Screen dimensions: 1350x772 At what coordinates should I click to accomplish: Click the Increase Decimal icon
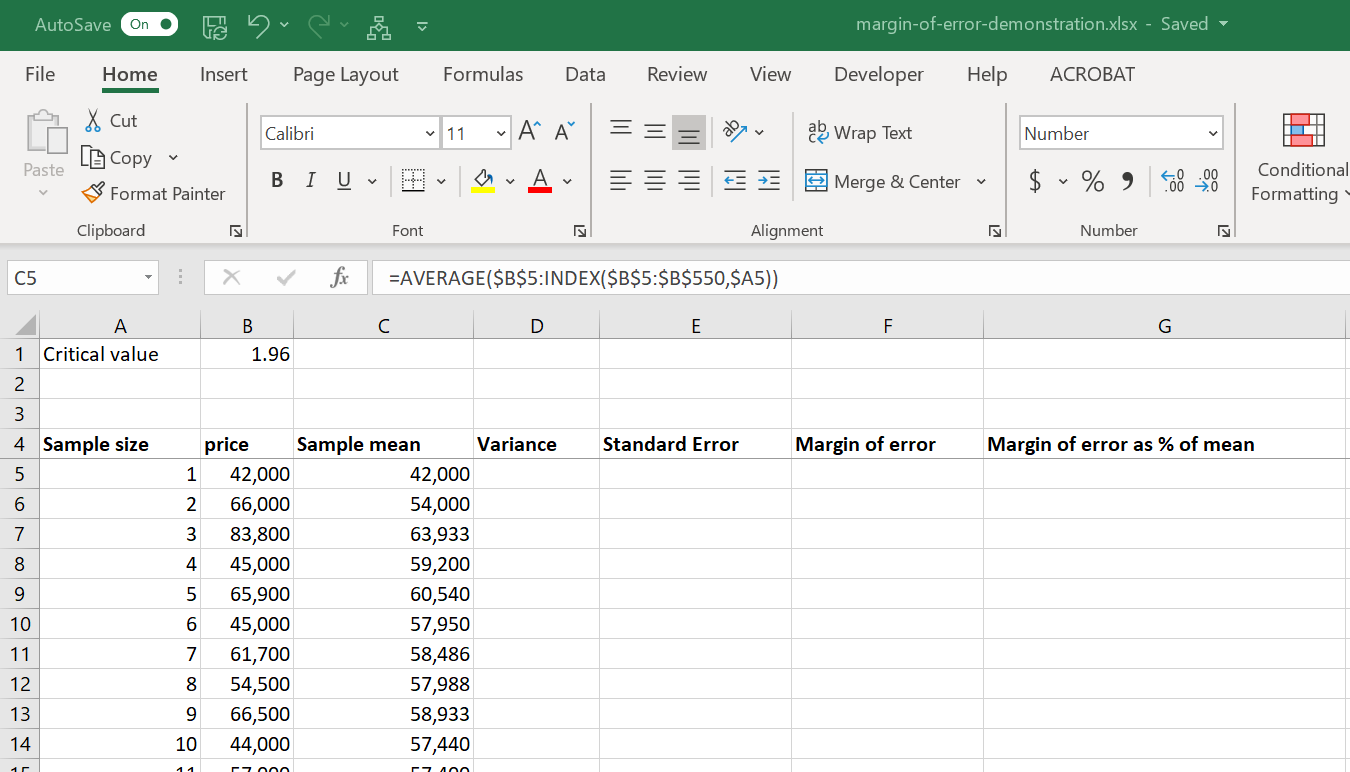[1171, 181]
